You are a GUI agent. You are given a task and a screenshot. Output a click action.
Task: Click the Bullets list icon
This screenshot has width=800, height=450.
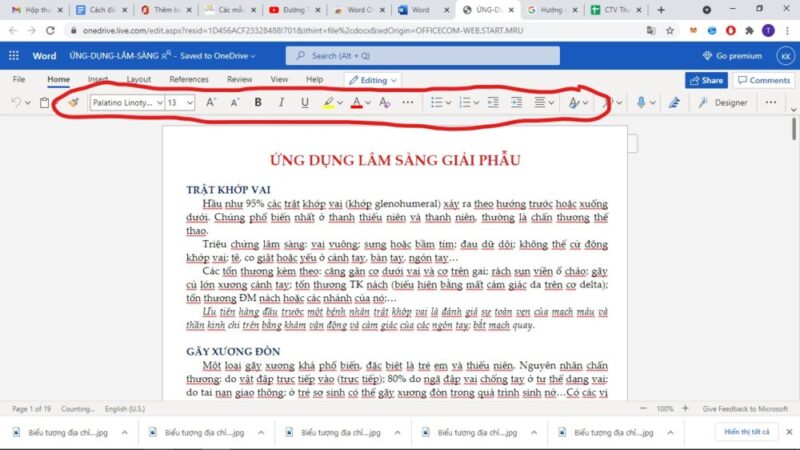pos(436,103)
